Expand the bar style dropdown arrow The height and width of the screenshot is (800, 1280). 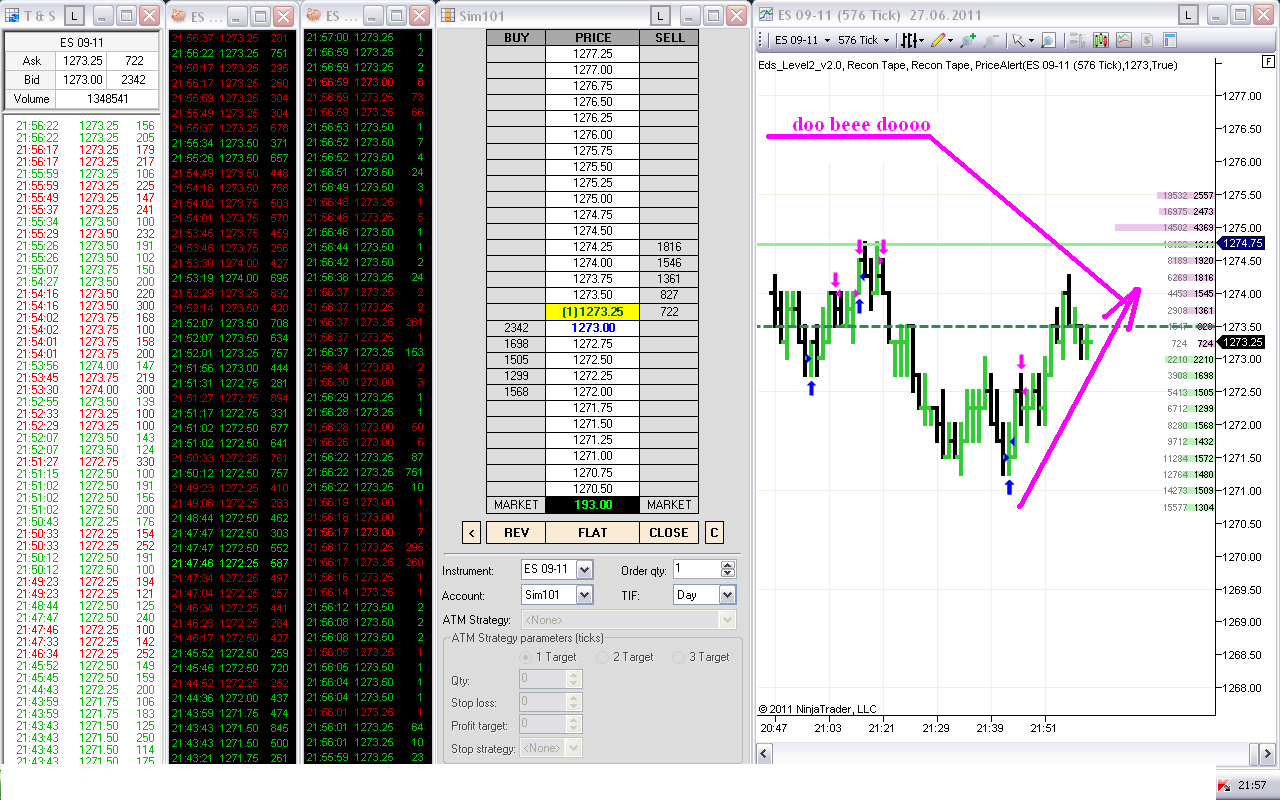pos(922,40)
